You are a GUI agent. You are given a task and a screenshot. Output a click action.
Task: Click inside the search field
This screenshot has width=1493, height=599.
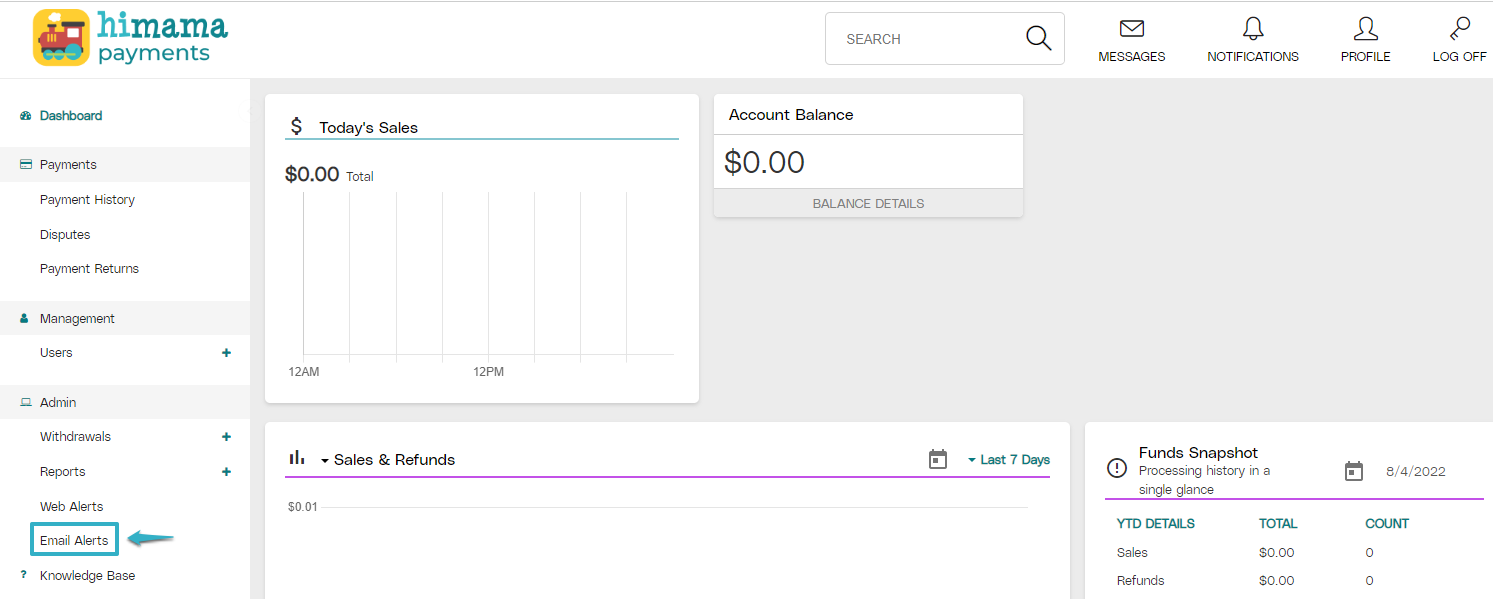point(920,38)
